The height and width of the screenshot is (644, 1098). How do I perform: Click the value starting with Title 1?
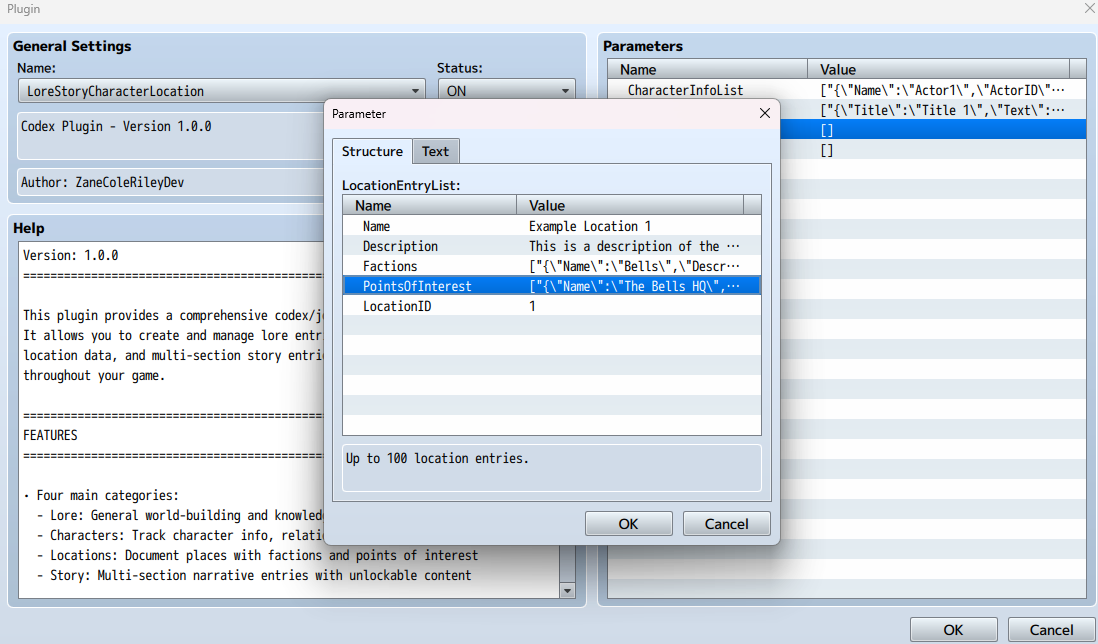[x=943, y=110]
